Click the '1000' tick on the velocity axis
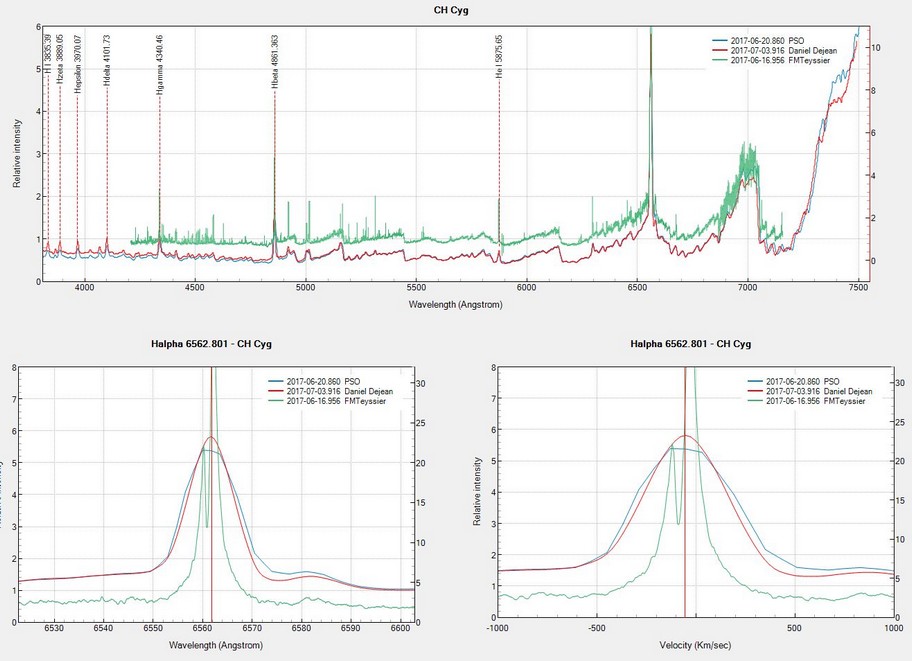The image size is (912, 661). [894, 628]
